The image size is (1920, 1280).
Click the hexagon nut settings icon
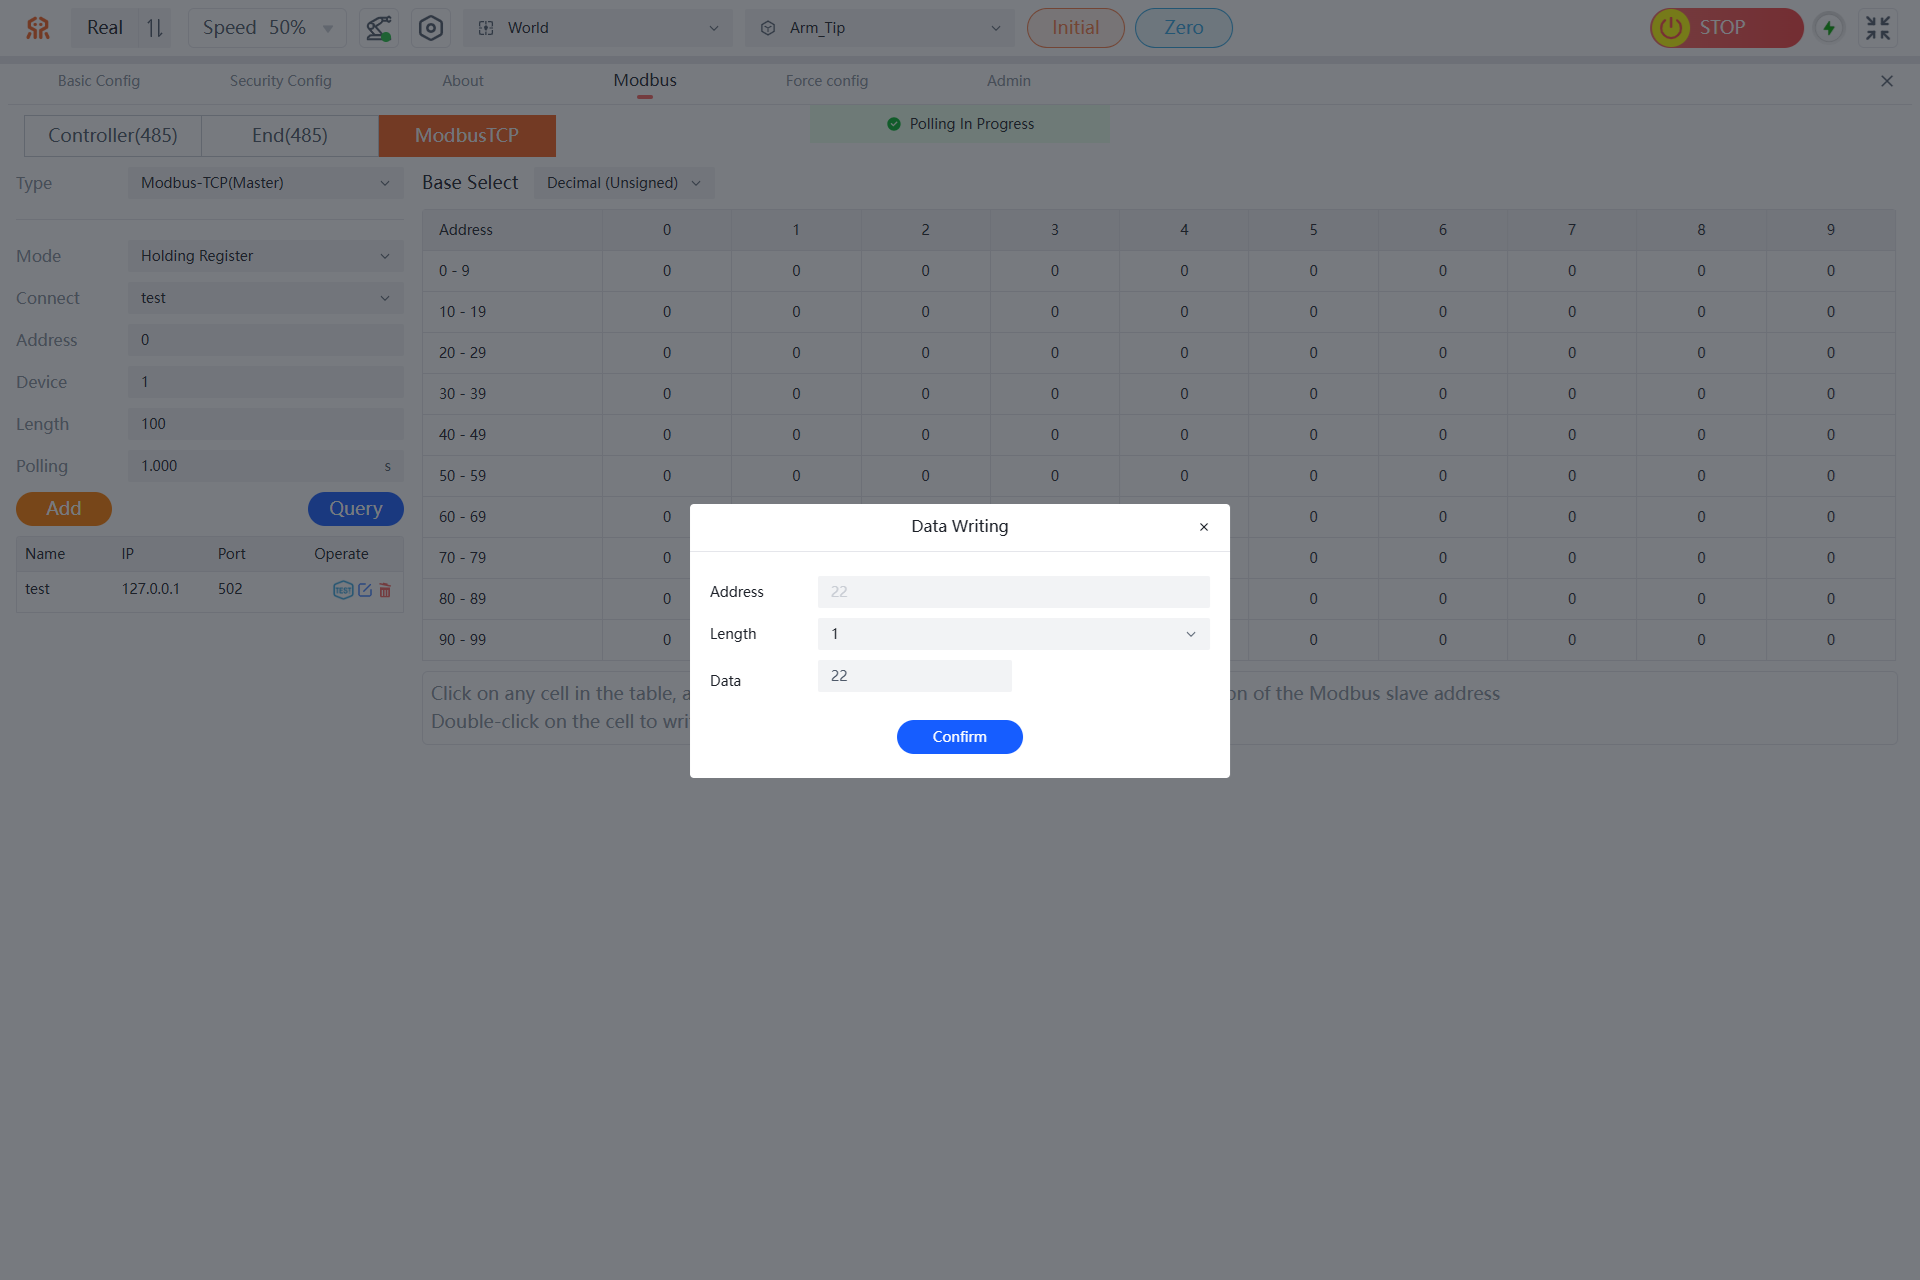click(430, 28)
